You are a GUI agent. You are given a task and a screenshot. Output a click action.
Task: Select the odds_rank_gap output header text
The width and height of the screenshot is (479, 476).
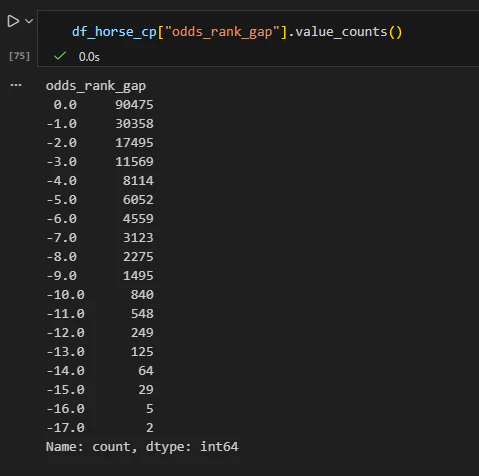tap(96, 86)
